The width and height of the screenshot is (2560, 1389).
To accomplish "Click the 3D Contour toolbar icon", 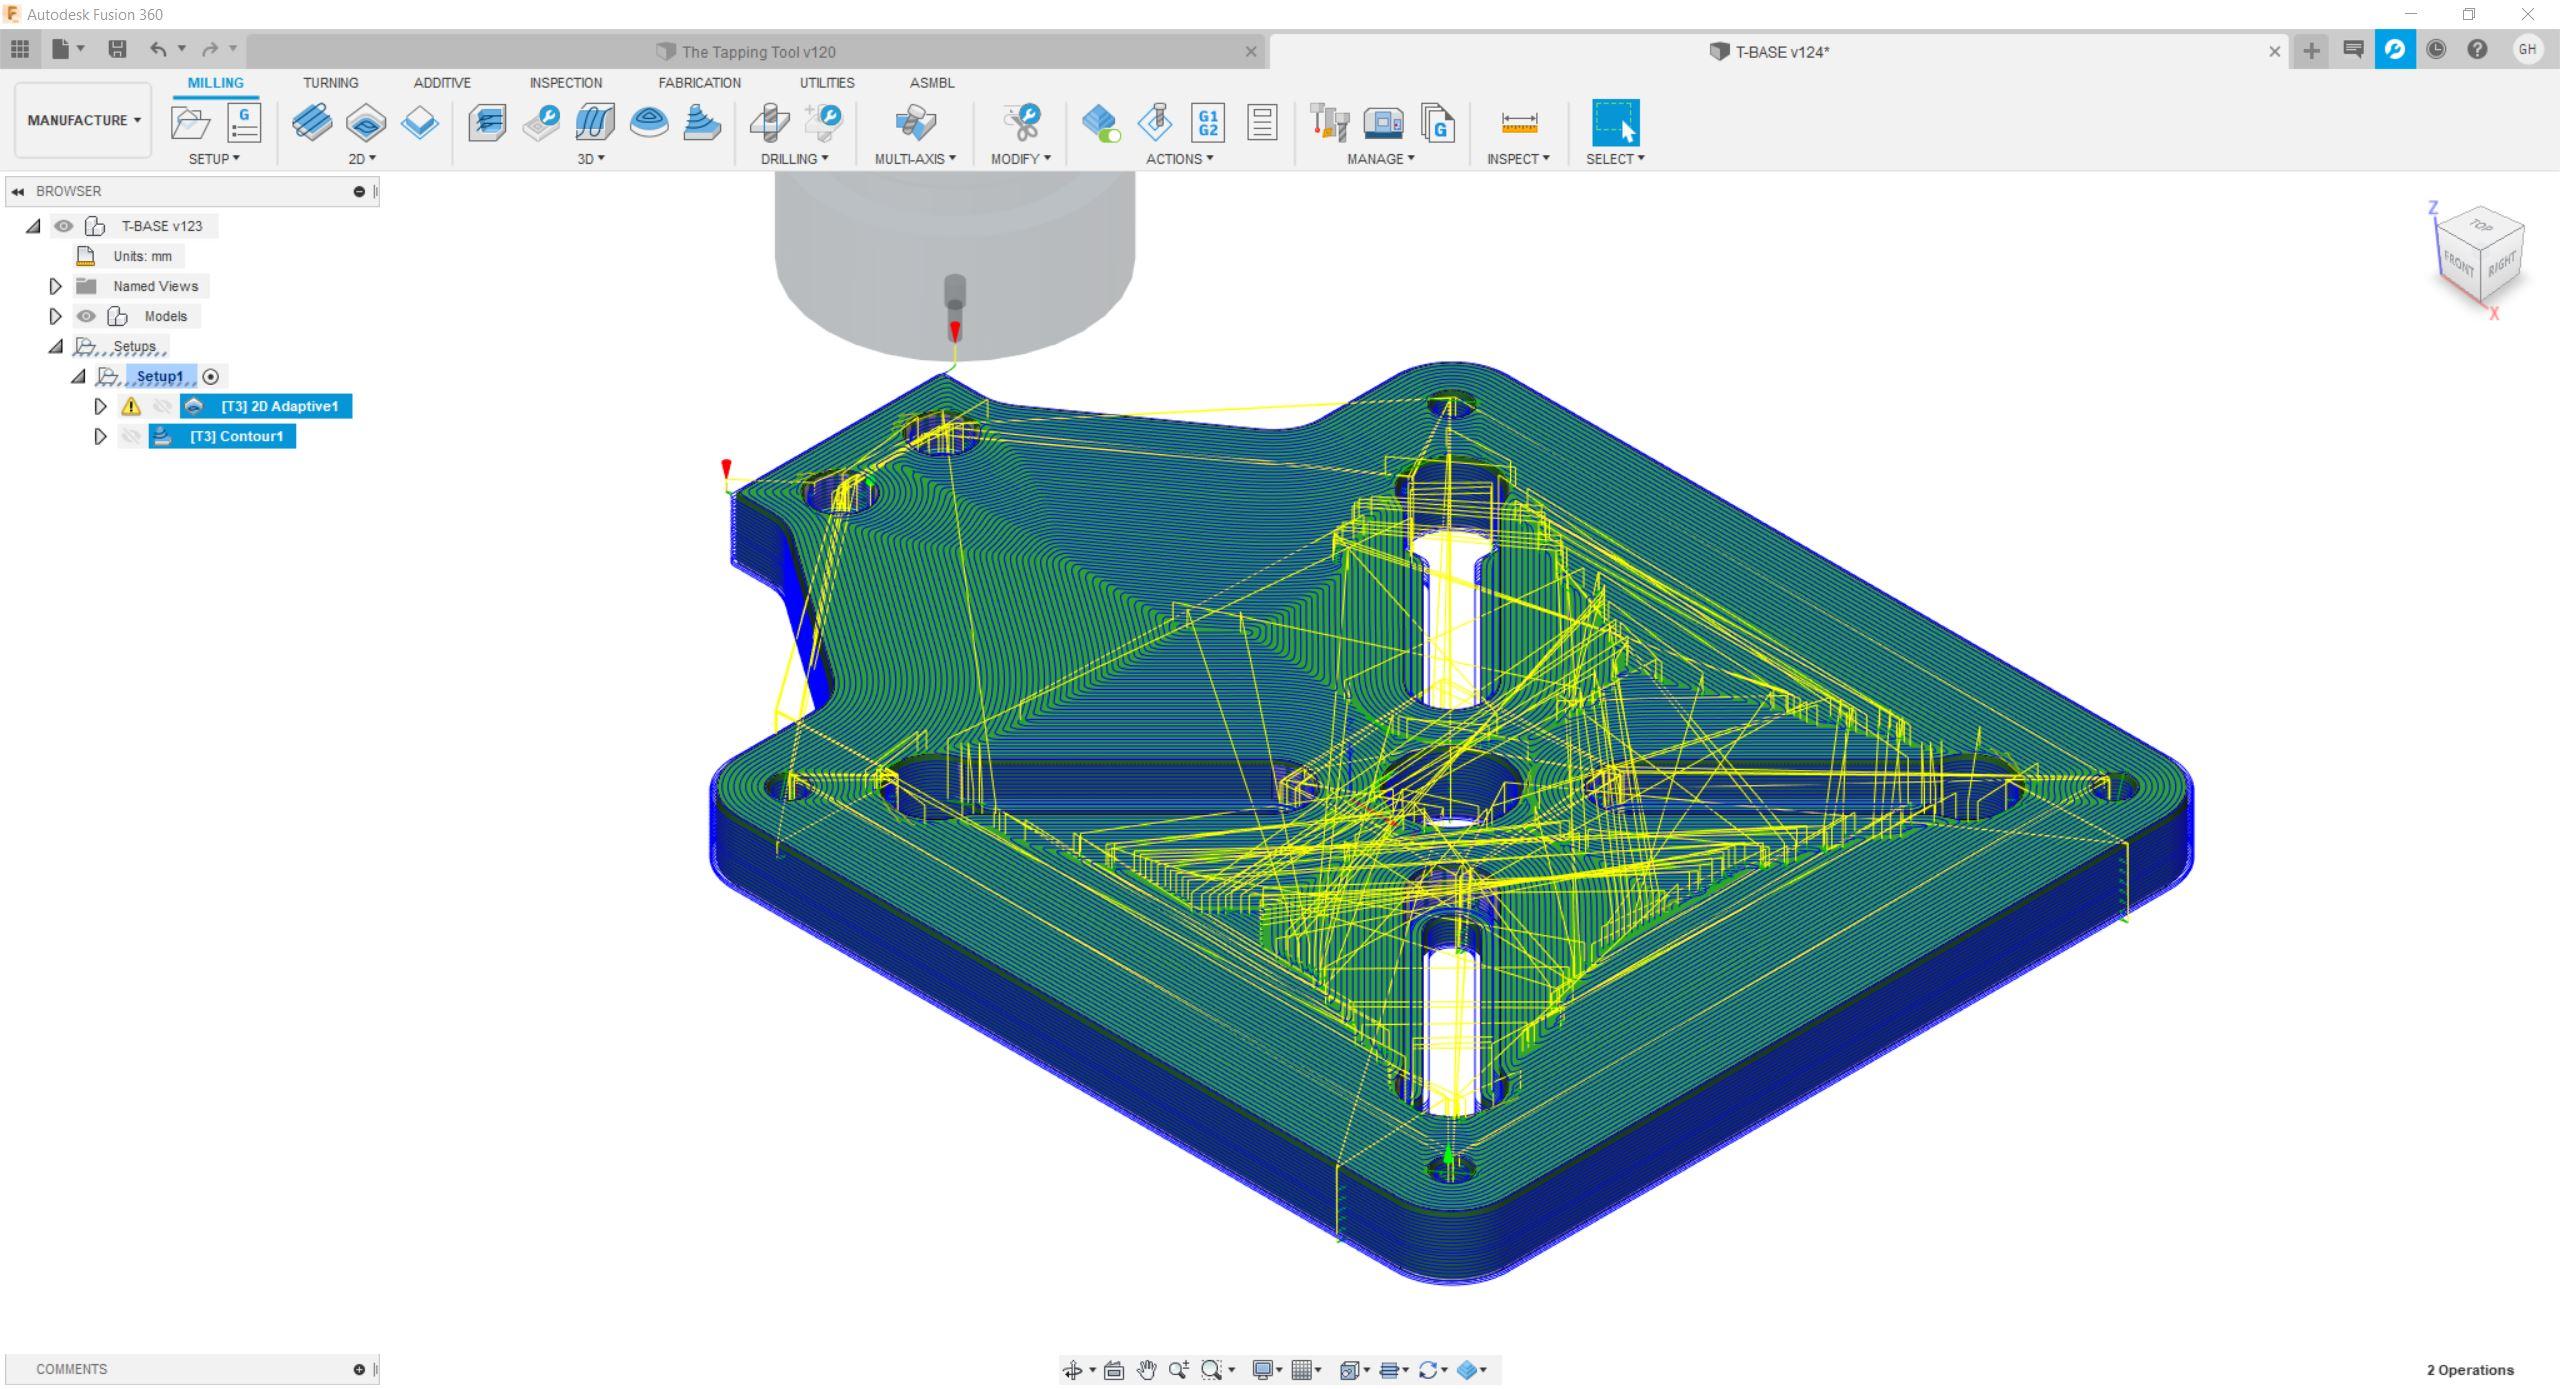I will point(702,122).
